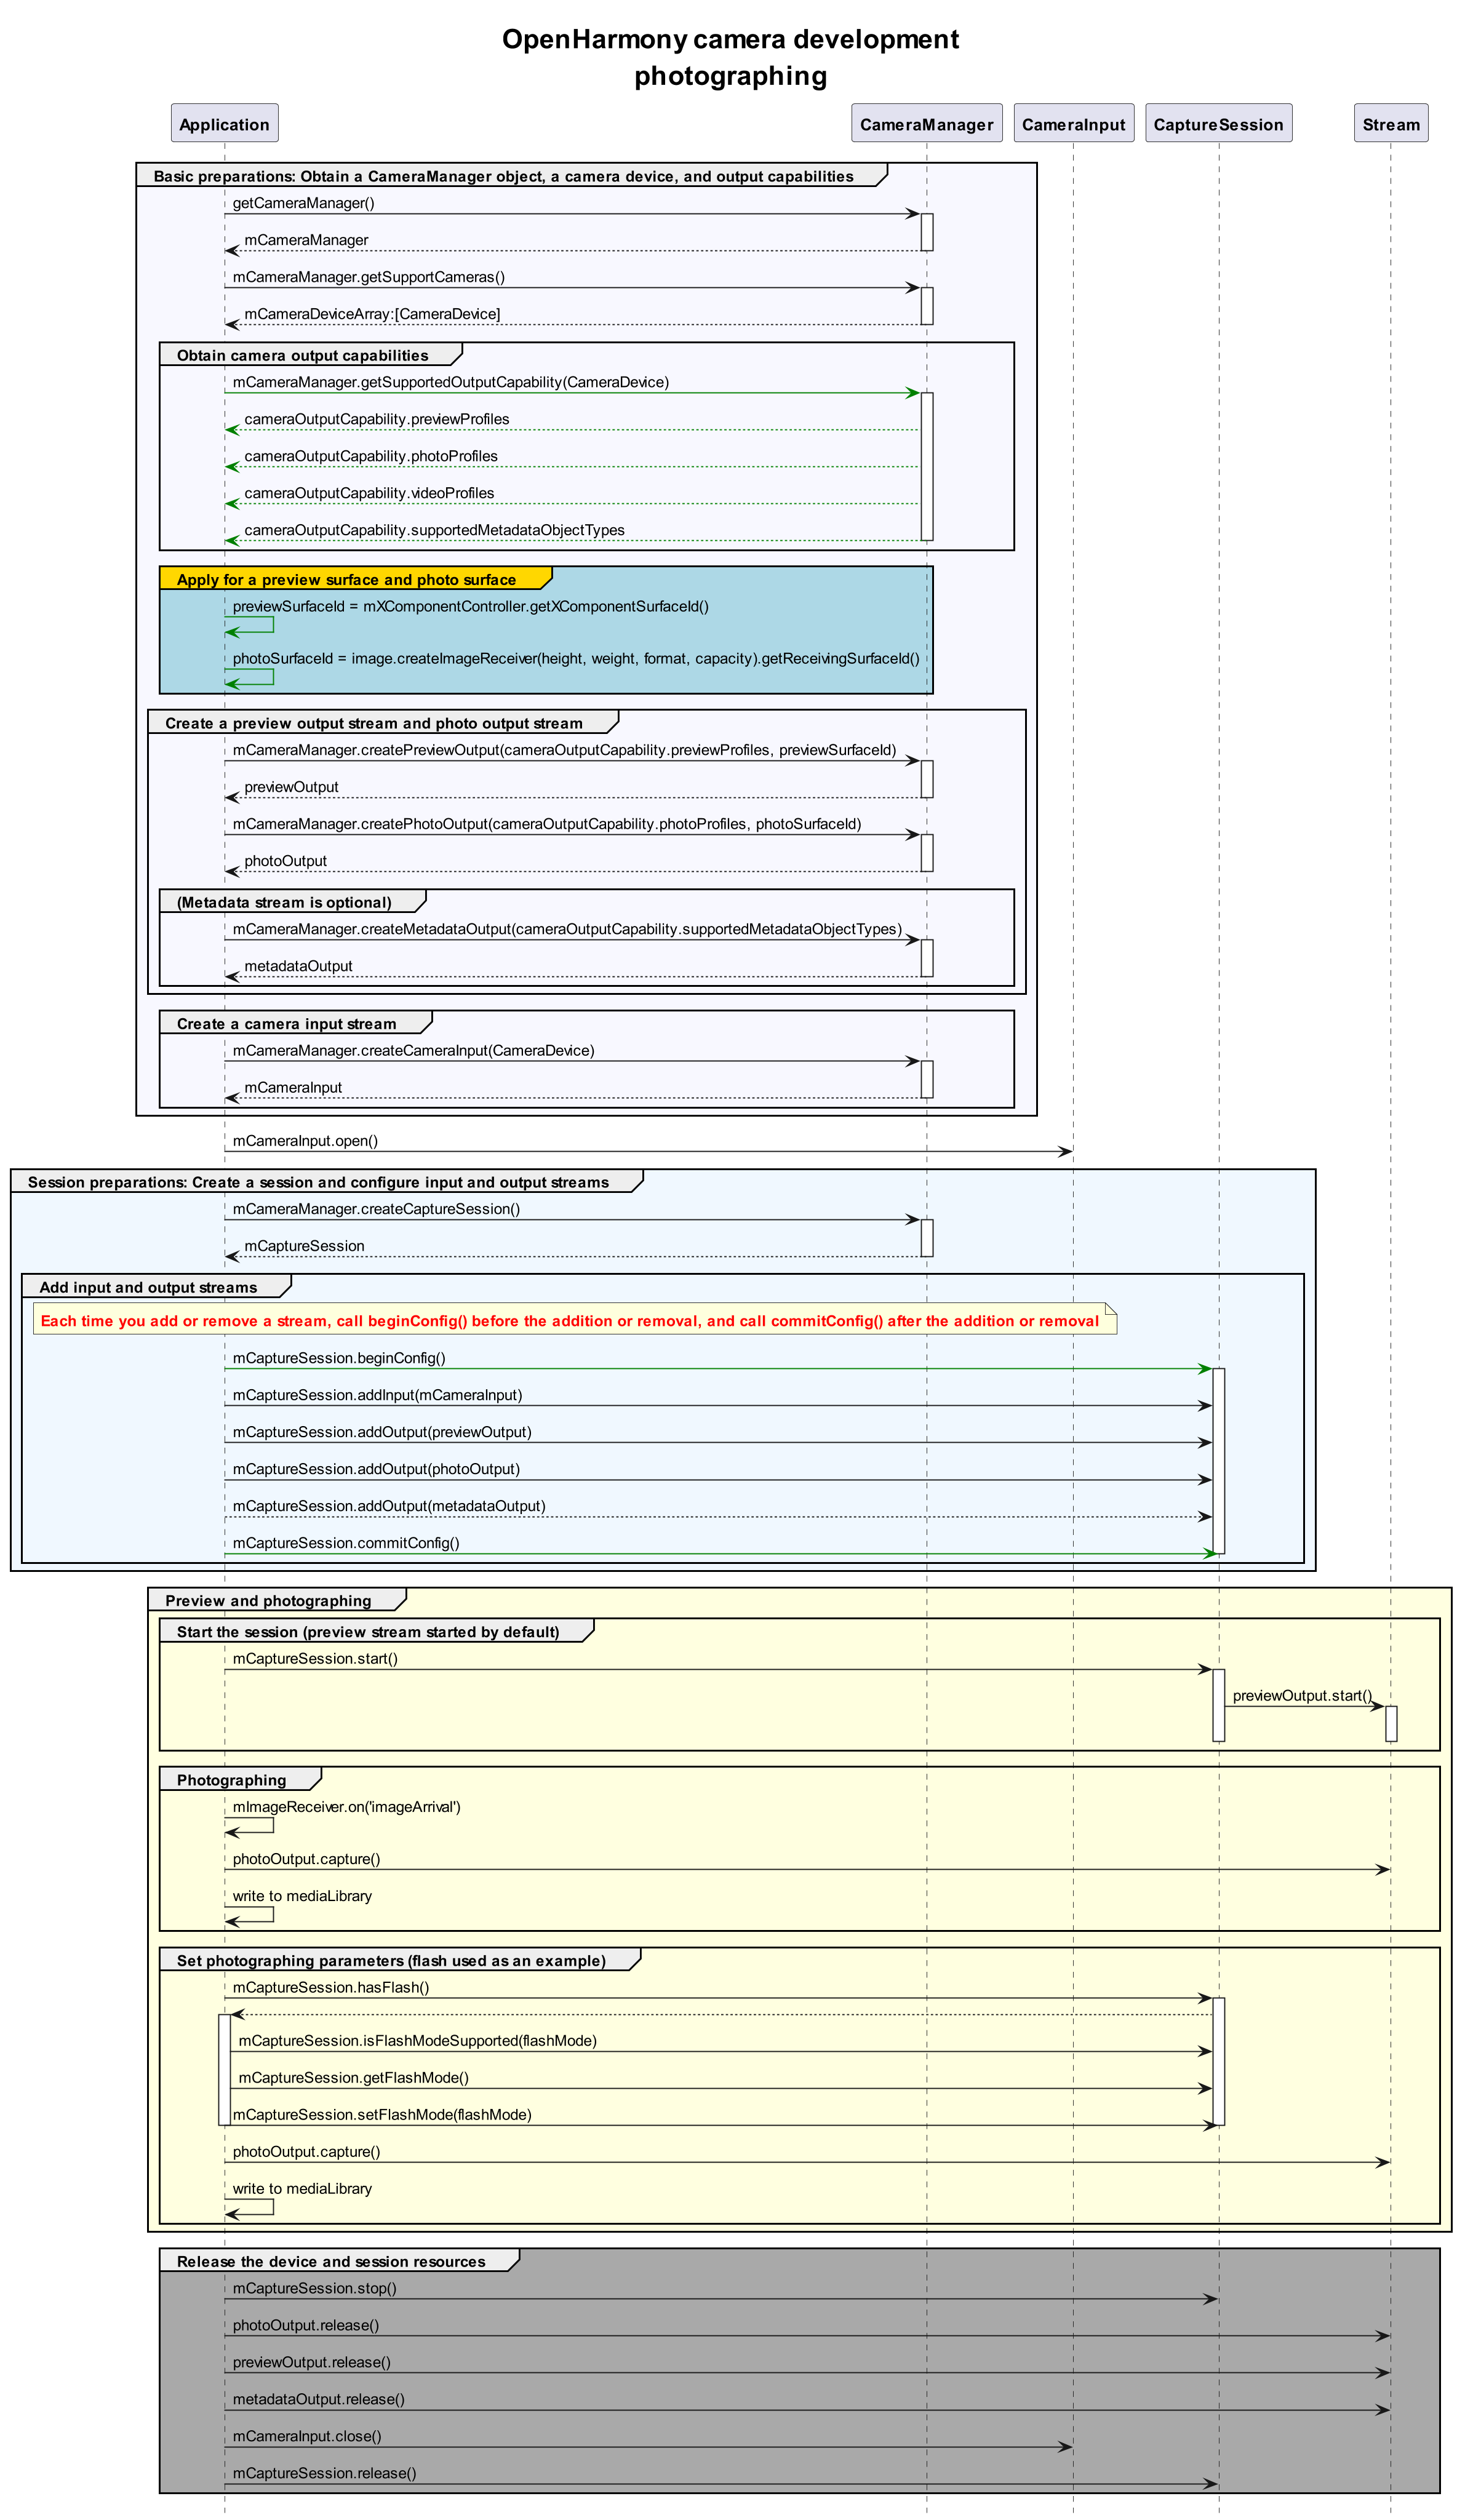Image resolution: width=1457 pixels, height=2520 pixels.
Task: Click 'Obtain camera output capabilities' group label
Action: click(302, 355)
